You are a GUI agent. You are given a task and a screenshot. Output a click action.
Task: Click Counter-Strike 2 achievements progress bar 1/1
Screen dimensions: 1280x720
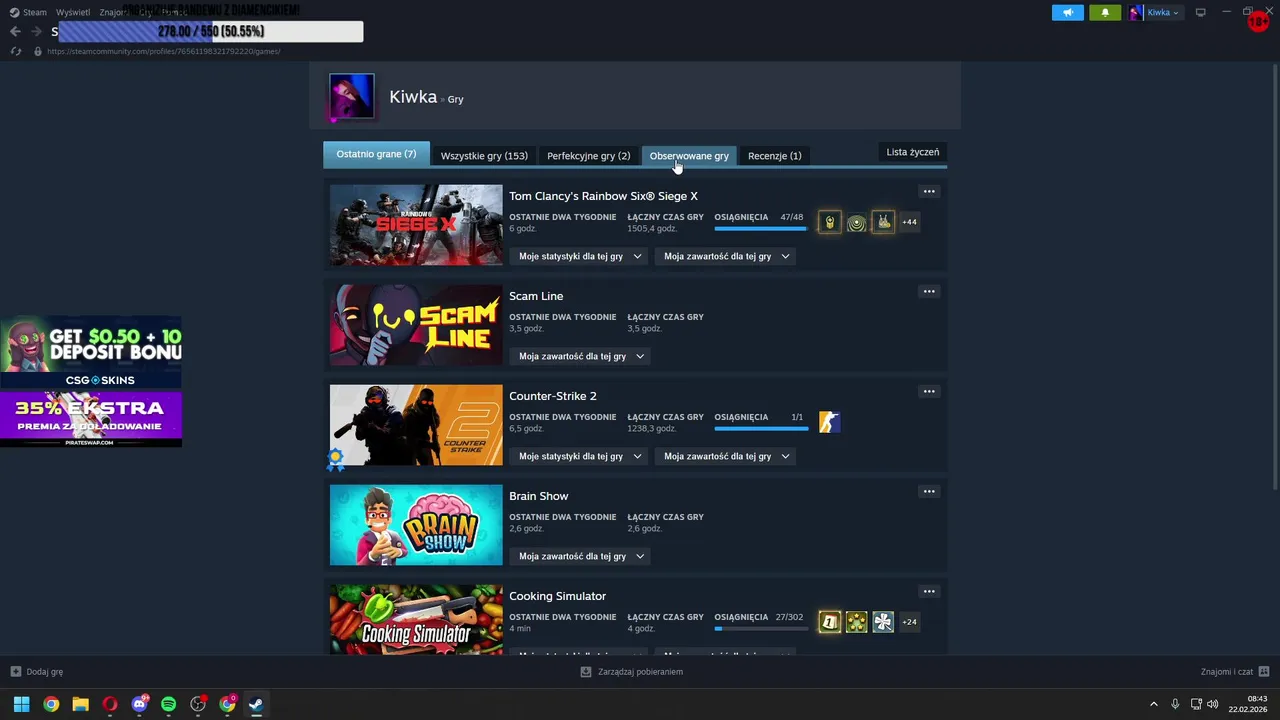[x=761, y=429]
